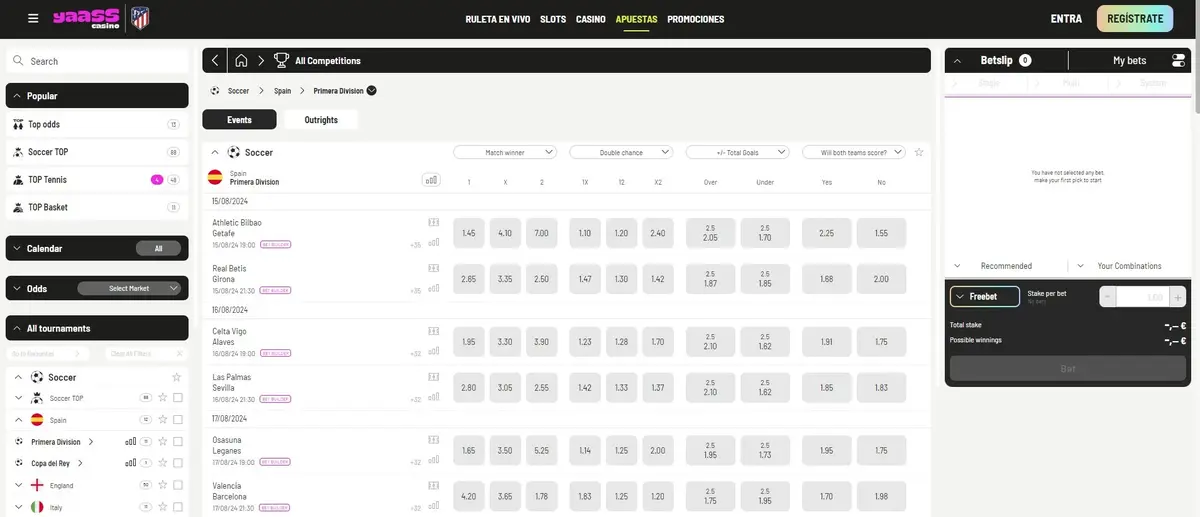
Task: Check the England tournament checkbox
Action: pyautogui.click(x=178, y=485)
